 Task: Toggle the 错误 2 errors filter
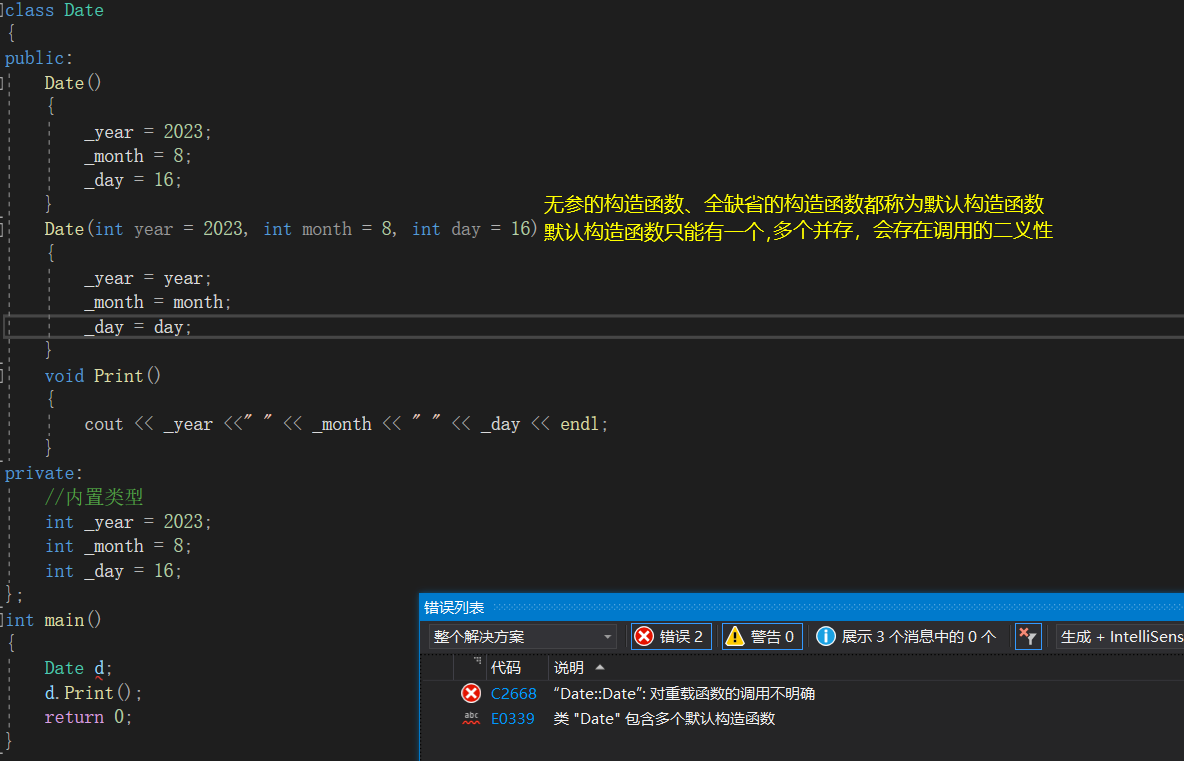[671, 636]
